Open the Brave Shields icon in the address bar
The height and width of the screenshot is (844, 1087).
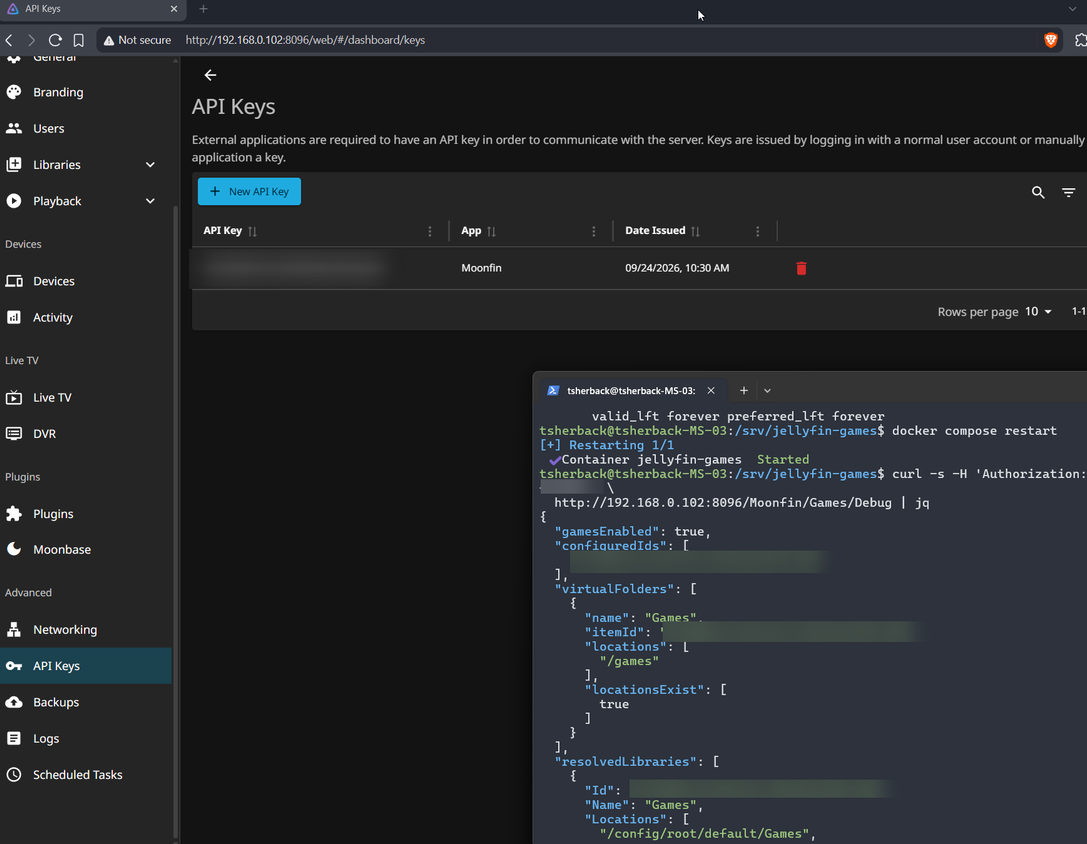(x=1050, y=40)
